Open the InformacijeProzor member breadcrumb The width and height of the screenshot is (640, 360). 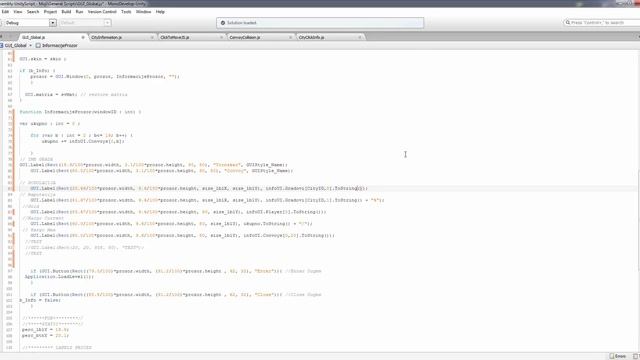[x=57, y=46]
